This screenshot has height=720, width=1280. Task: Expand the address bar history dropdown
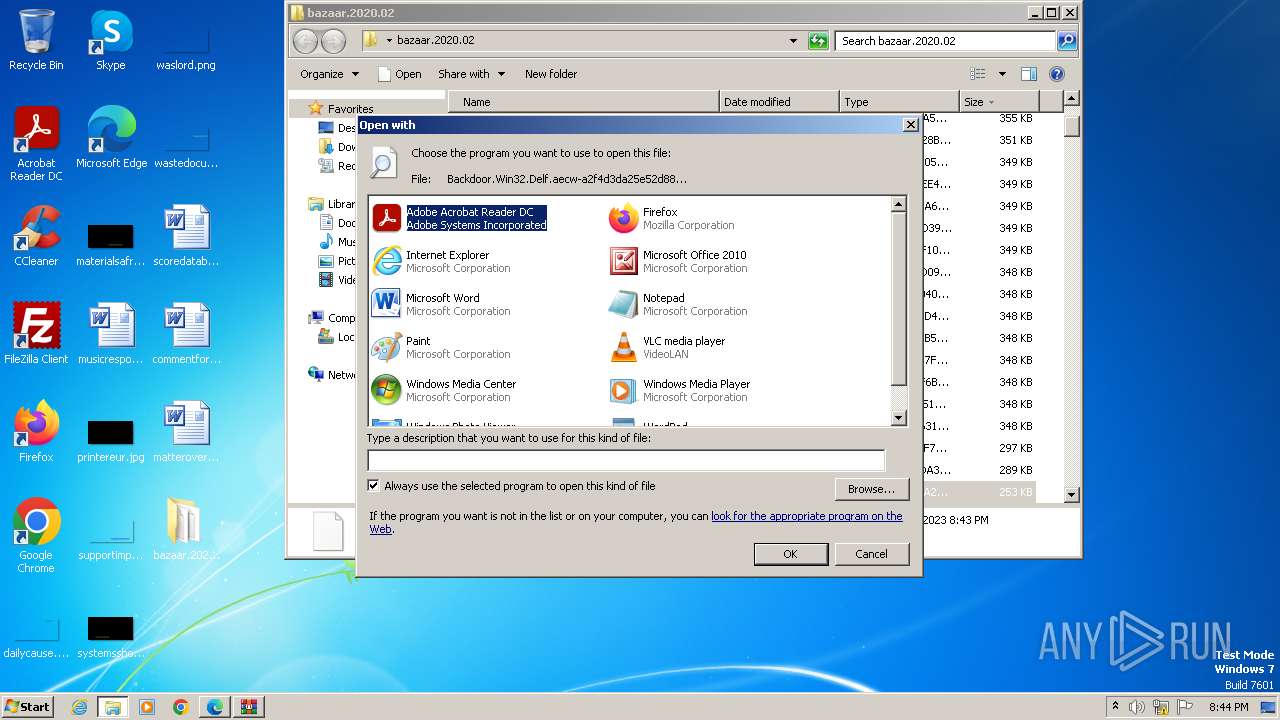pyautogui.click(x=793, y=41)
